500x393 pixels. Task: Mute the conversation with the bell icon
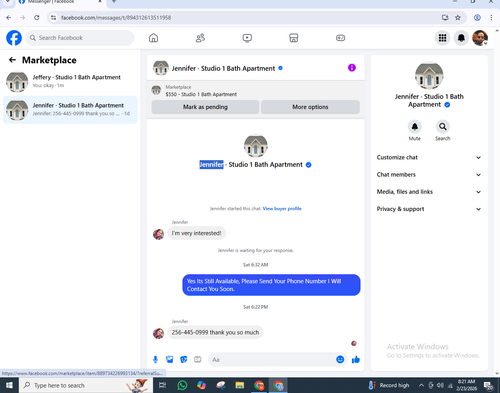415,127
